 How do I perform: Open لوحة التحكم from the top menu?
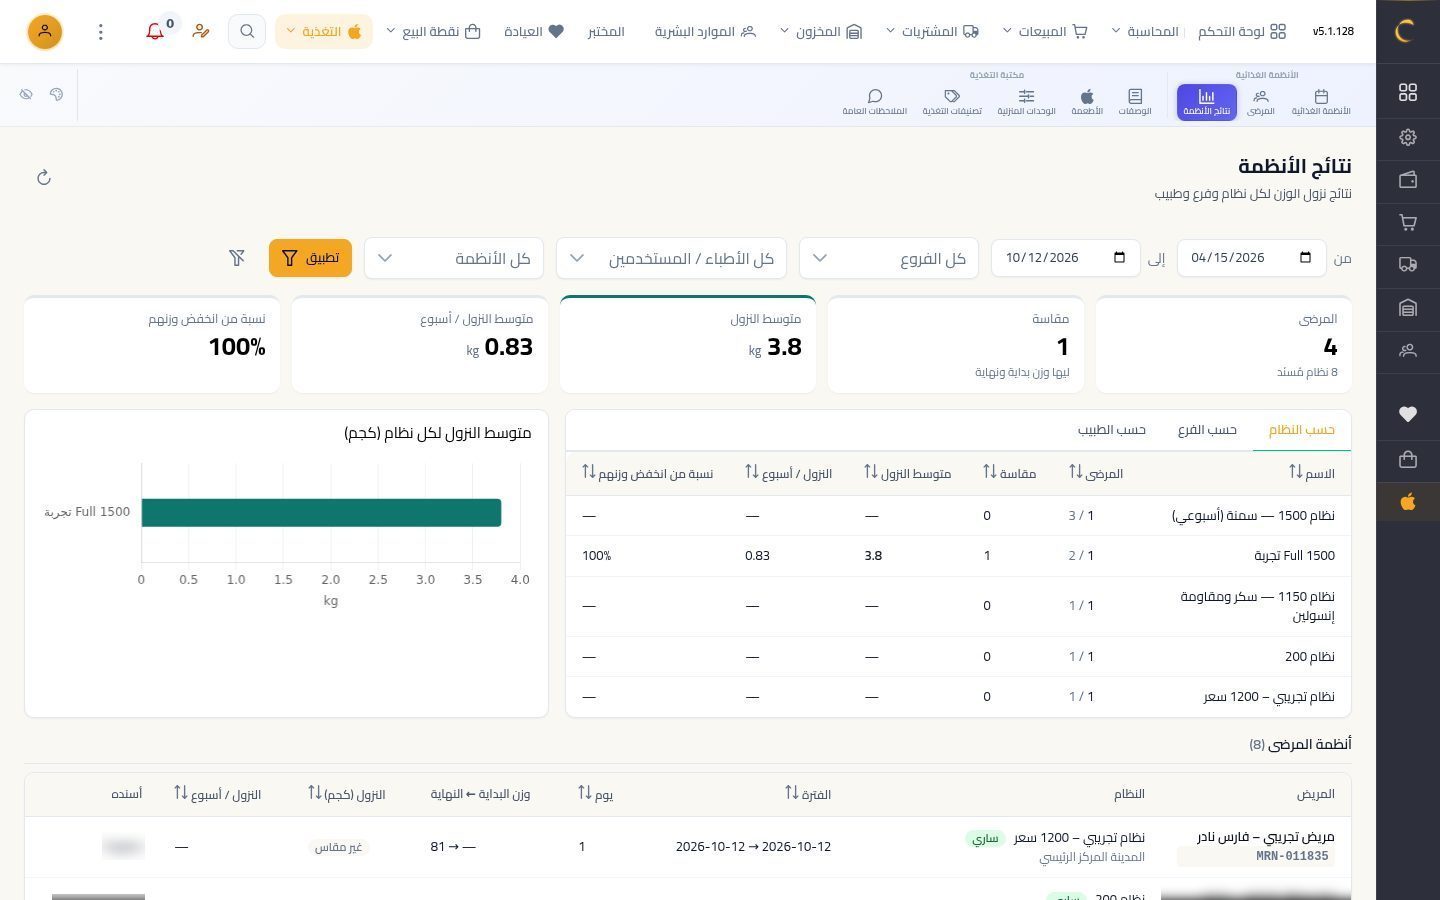point(1242,32)
